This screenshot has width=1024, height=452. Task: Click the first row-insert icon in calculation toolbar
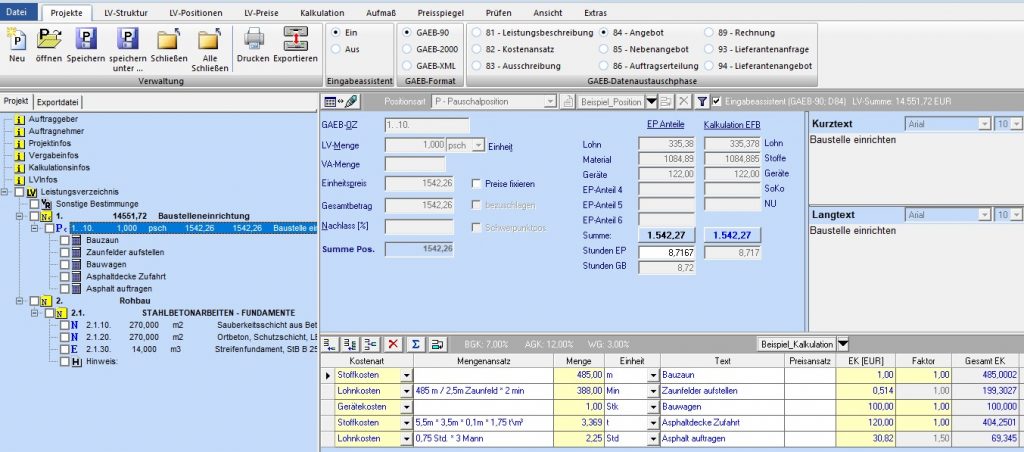(330, 344)
